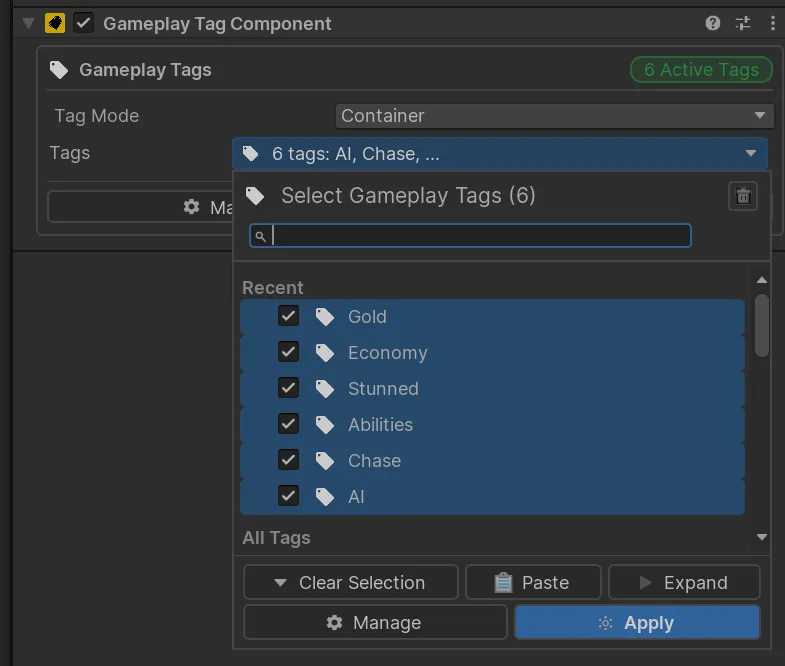
Task: Select the AI row text
Action: [x=356, y=497]
